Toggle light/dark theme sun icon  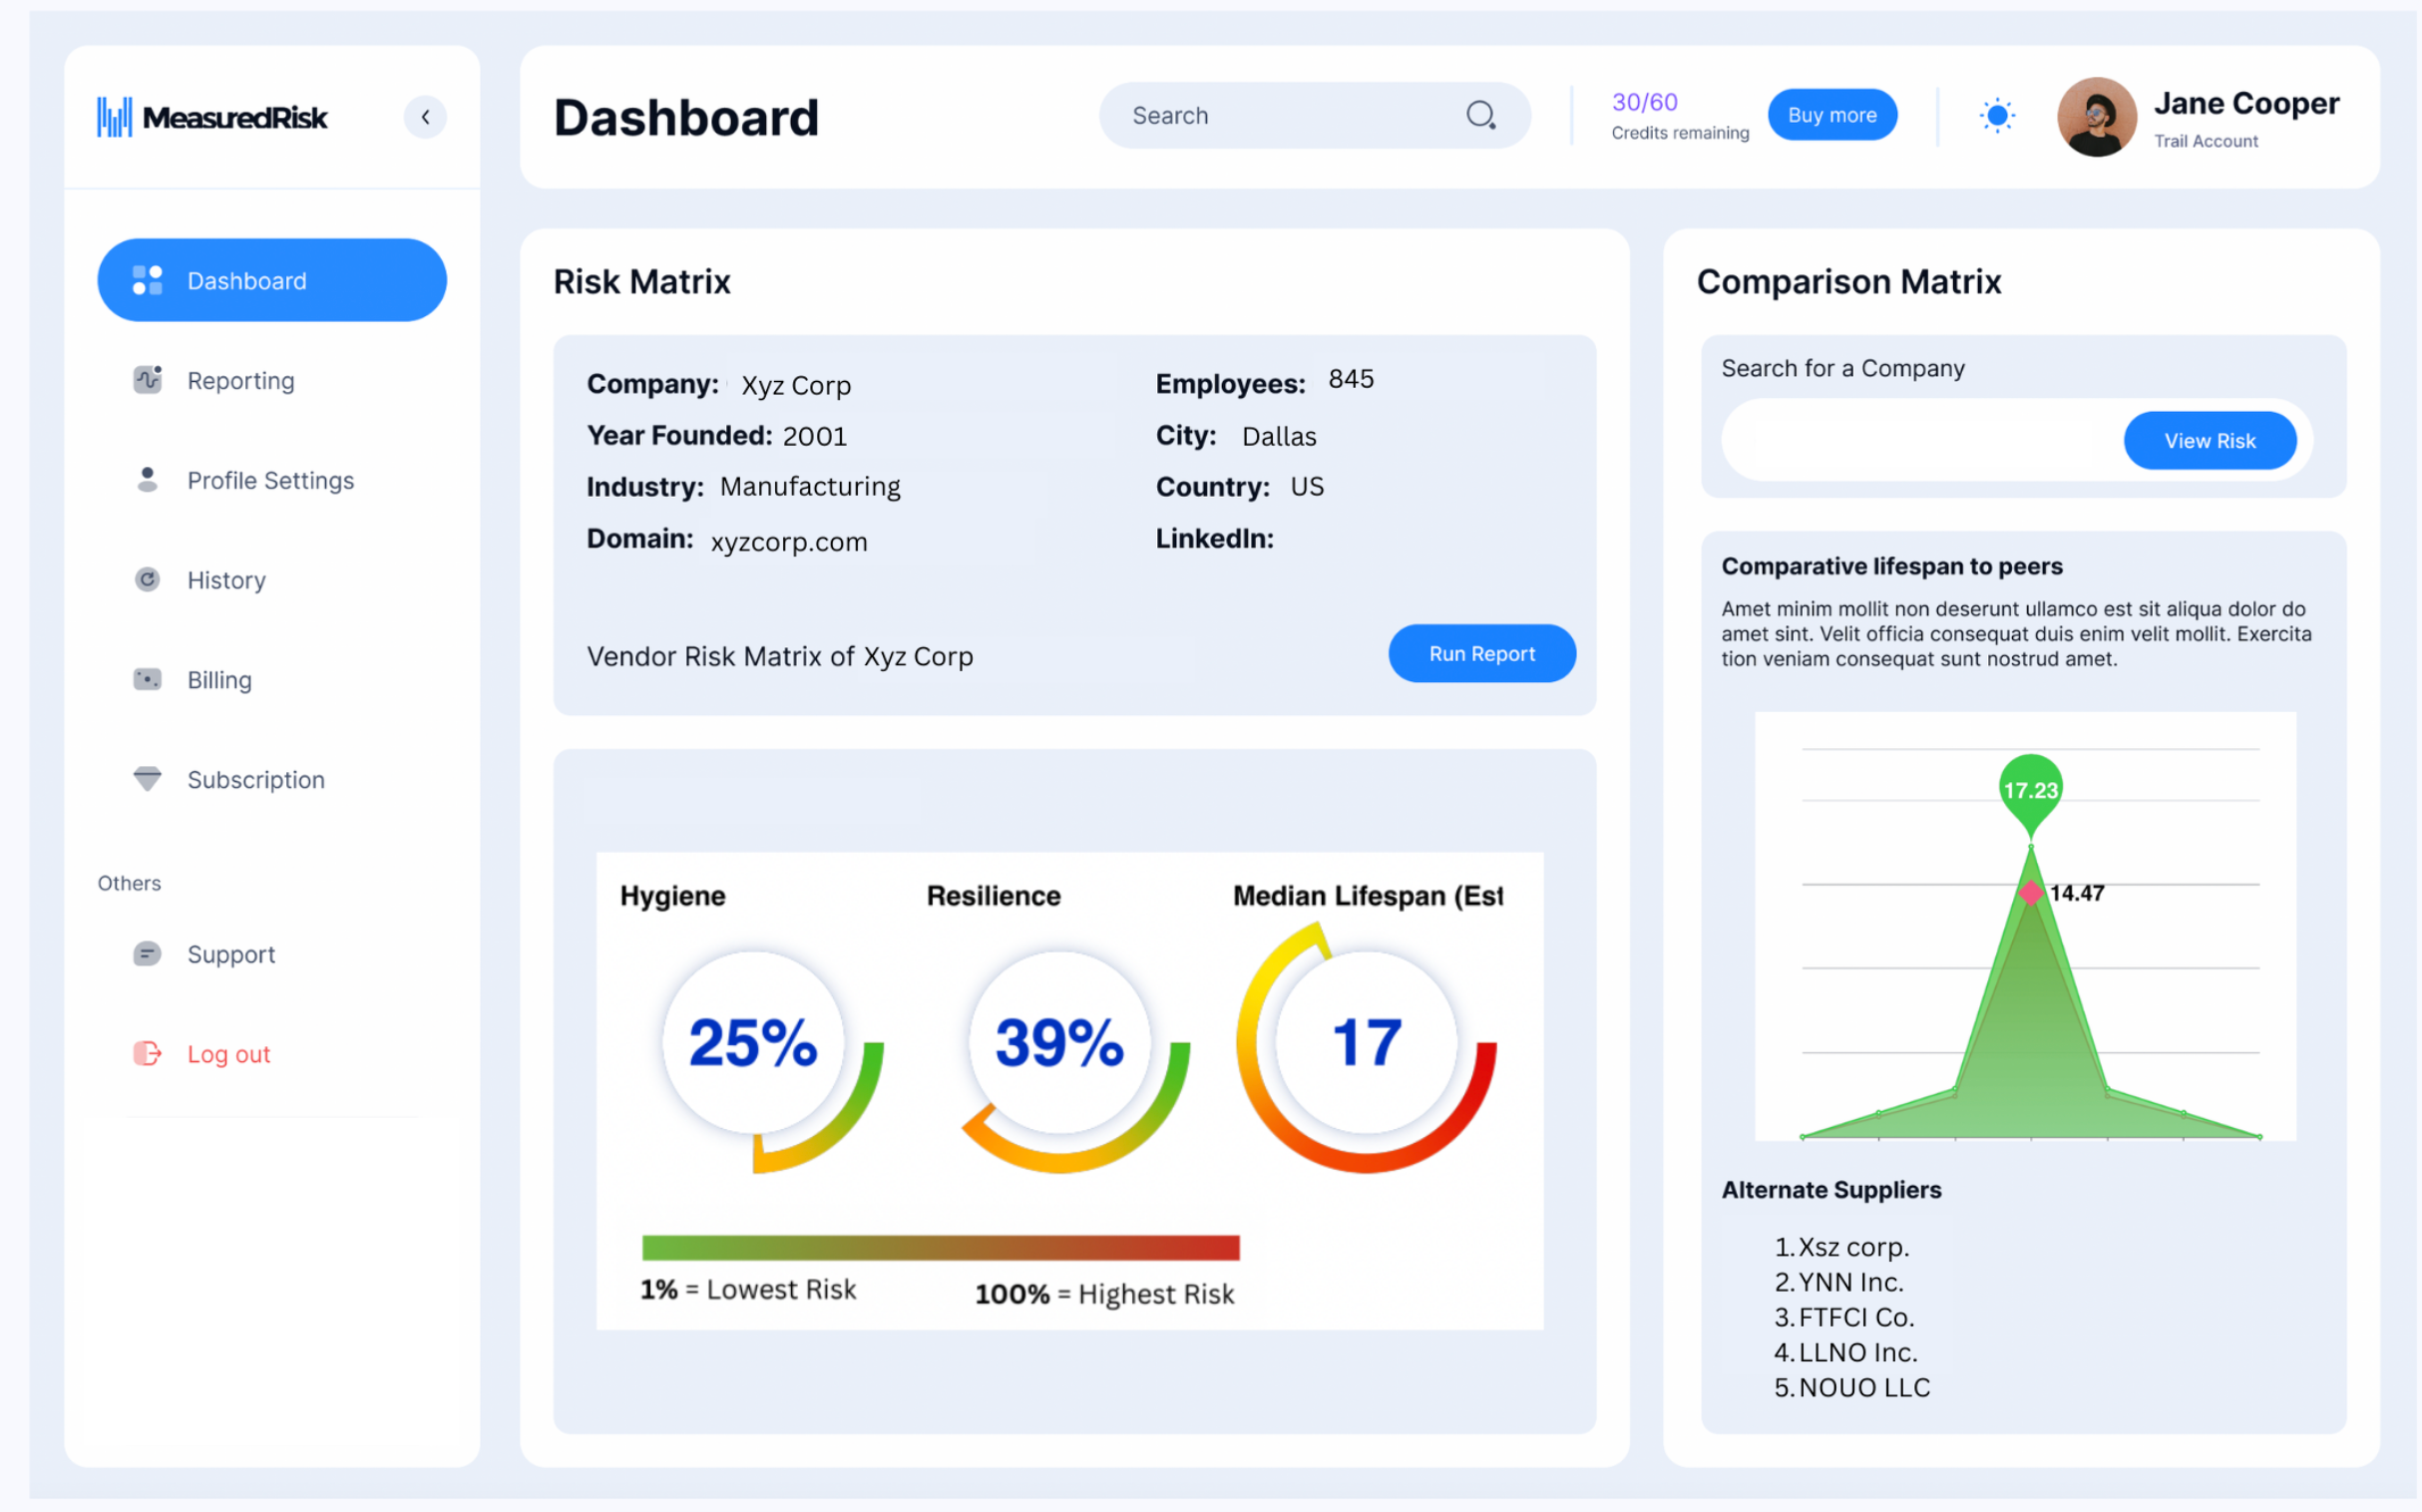[x=1997, y=116]
